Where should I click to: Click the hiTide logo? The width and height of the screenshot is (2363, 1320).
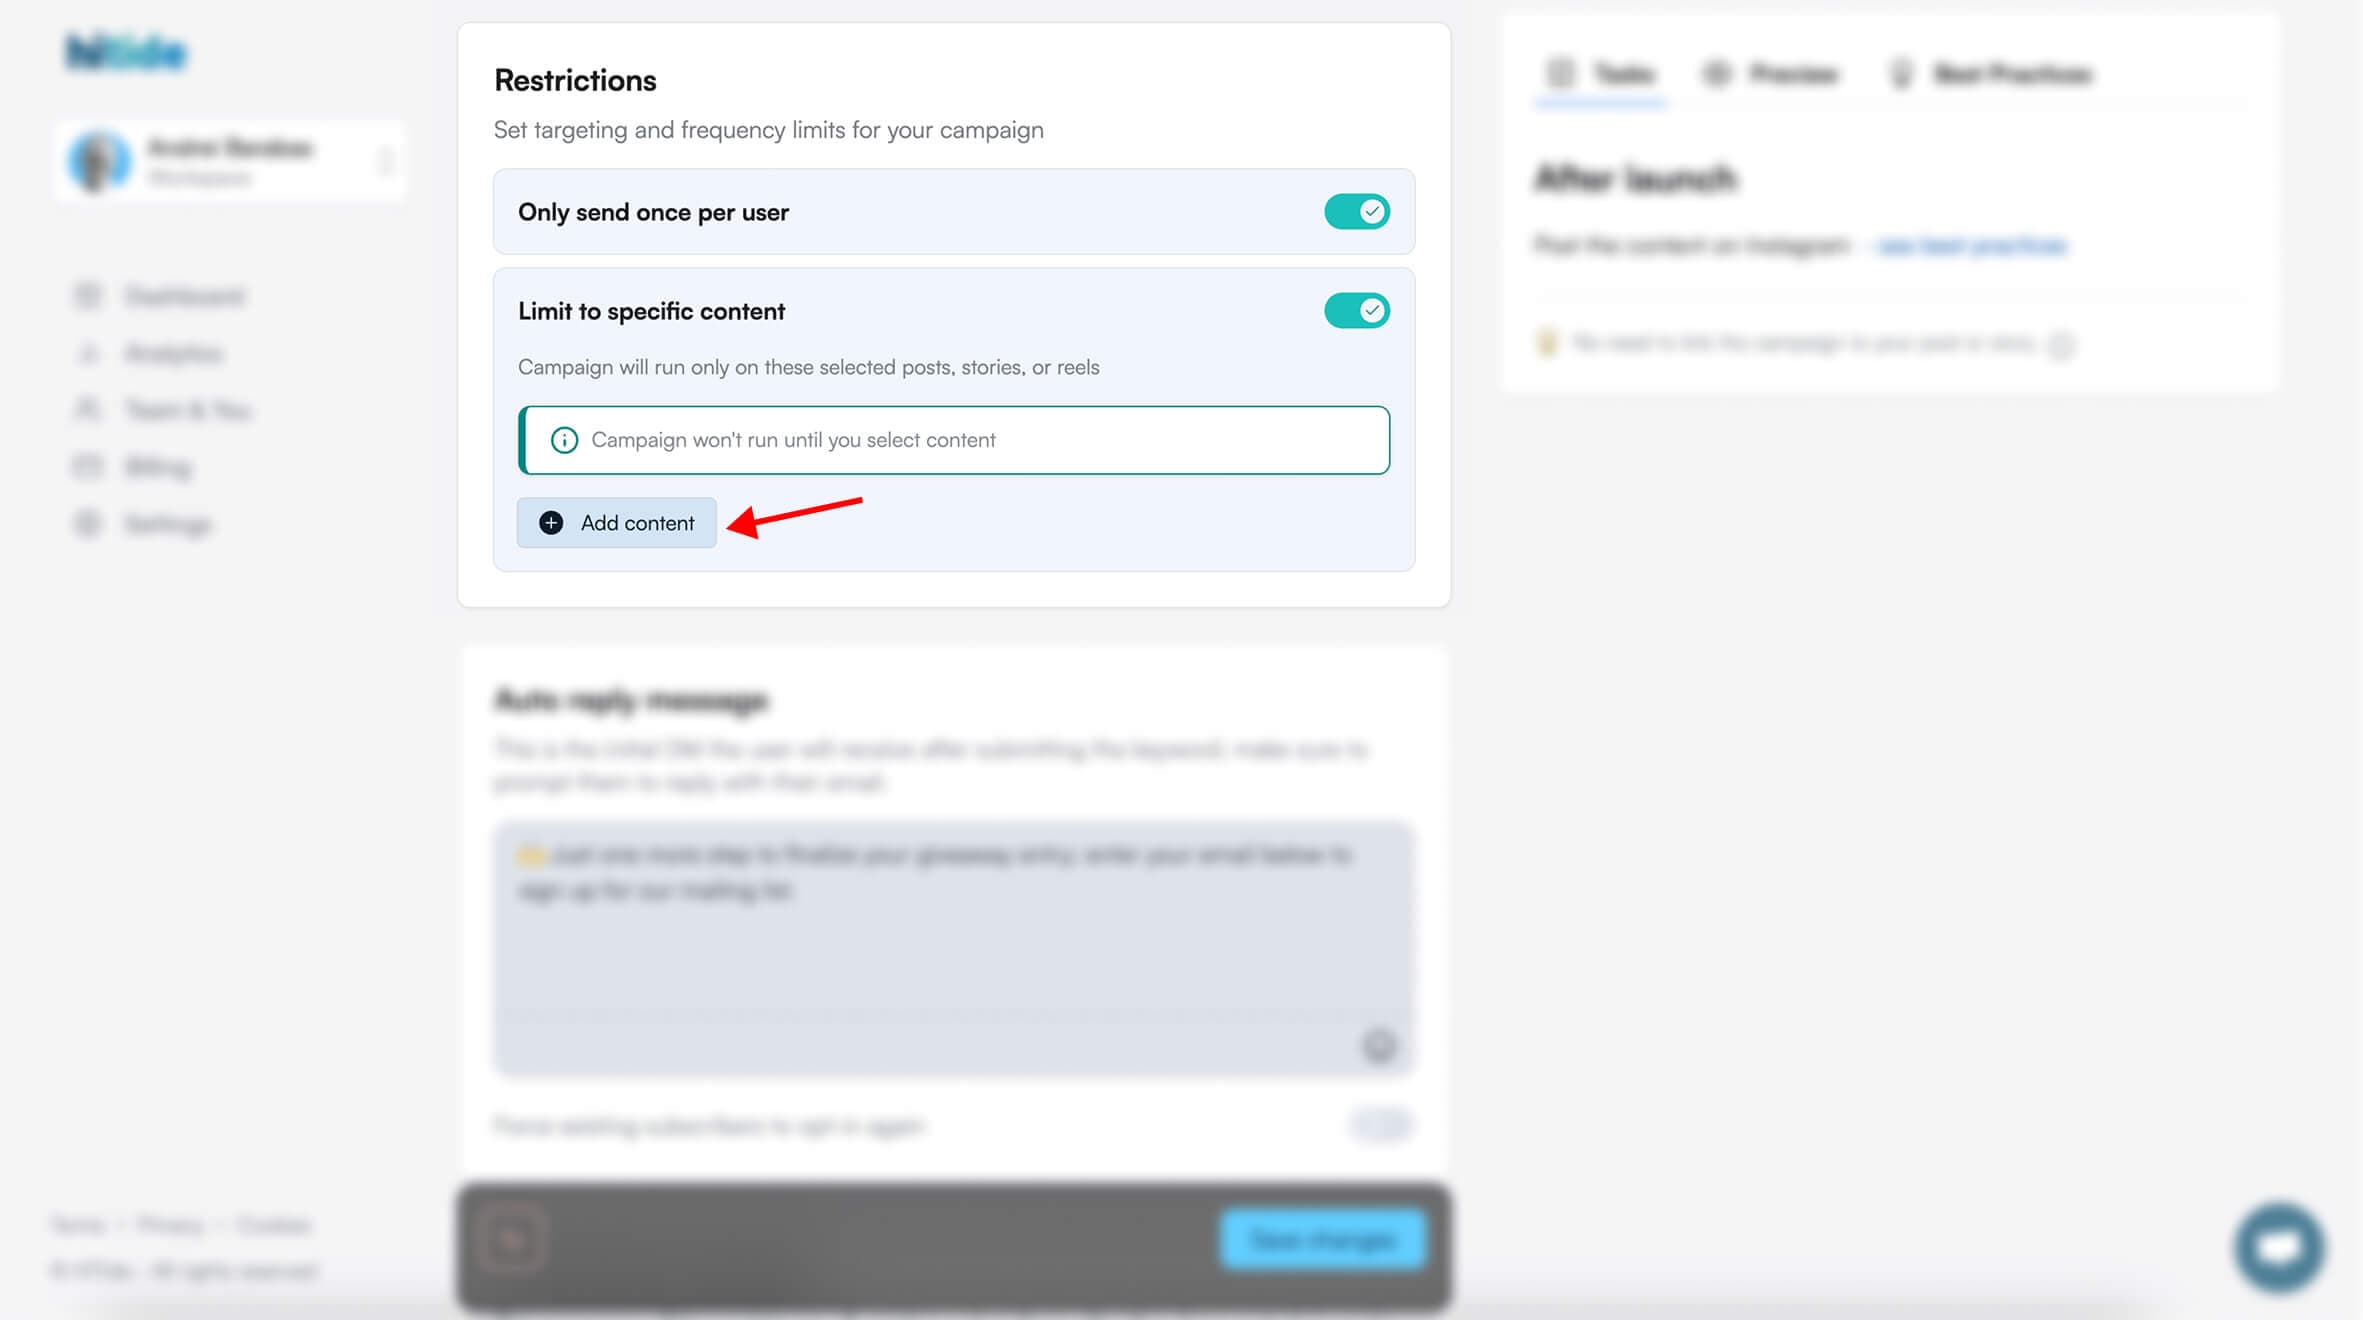tap(126, 53)
